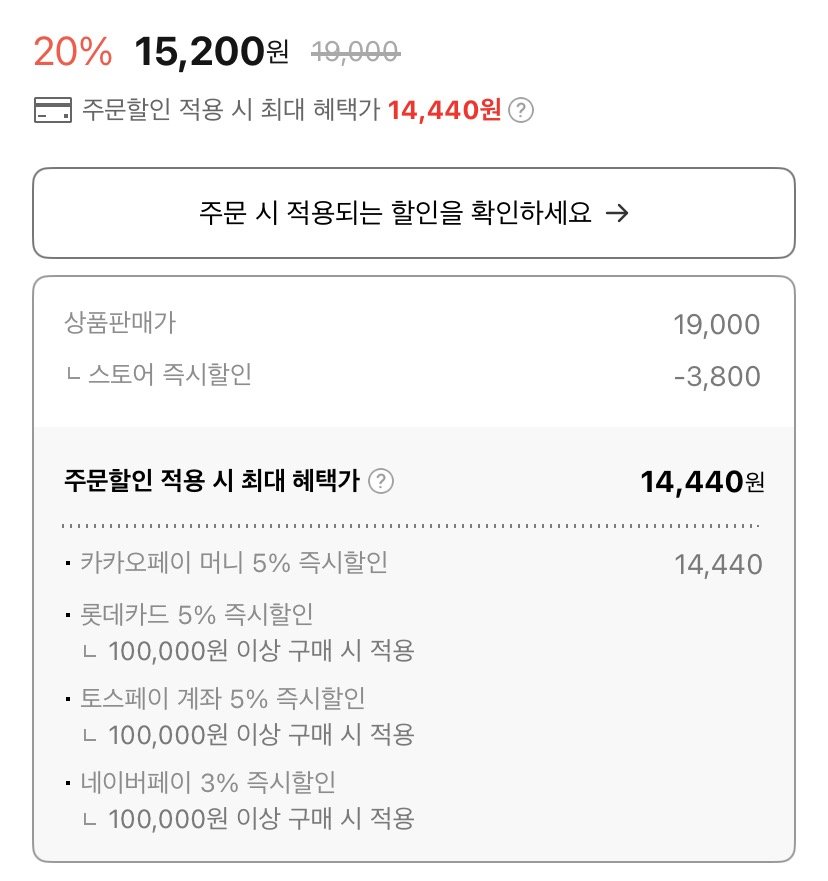This screenshot has height=881, width=828.
Task: Select the 15,200원 sale price
Action: (212, 52)
